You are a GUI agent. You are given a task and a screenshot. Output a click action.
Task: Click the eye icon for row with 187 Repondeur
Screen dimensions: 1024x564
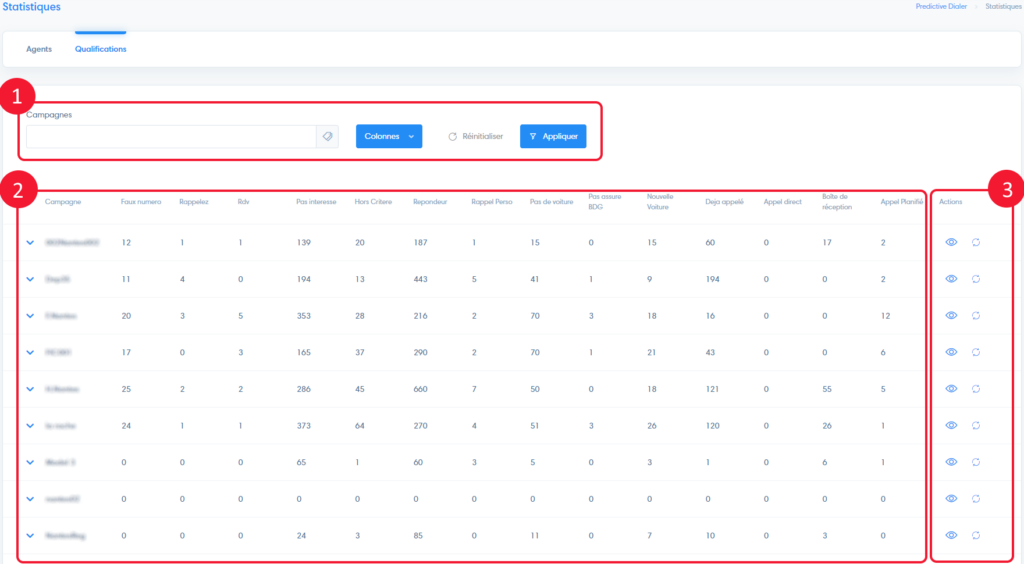click(951, 242)
